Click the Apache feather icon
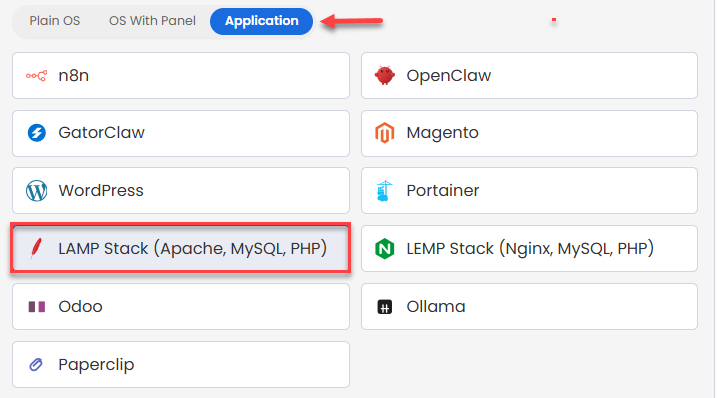This screenshot has height=398, width=717. coord(36,248)
